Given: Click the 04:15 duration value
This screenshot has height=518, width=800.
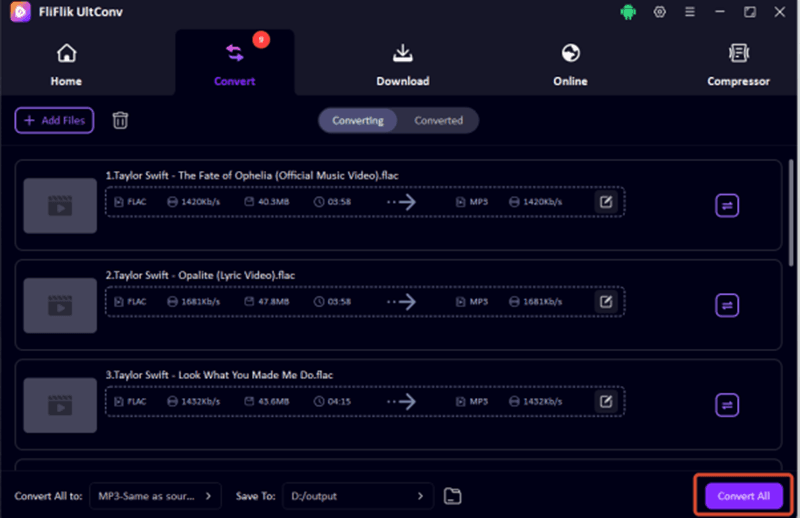Looking at the screenshot, I should [x=339, y=402].
